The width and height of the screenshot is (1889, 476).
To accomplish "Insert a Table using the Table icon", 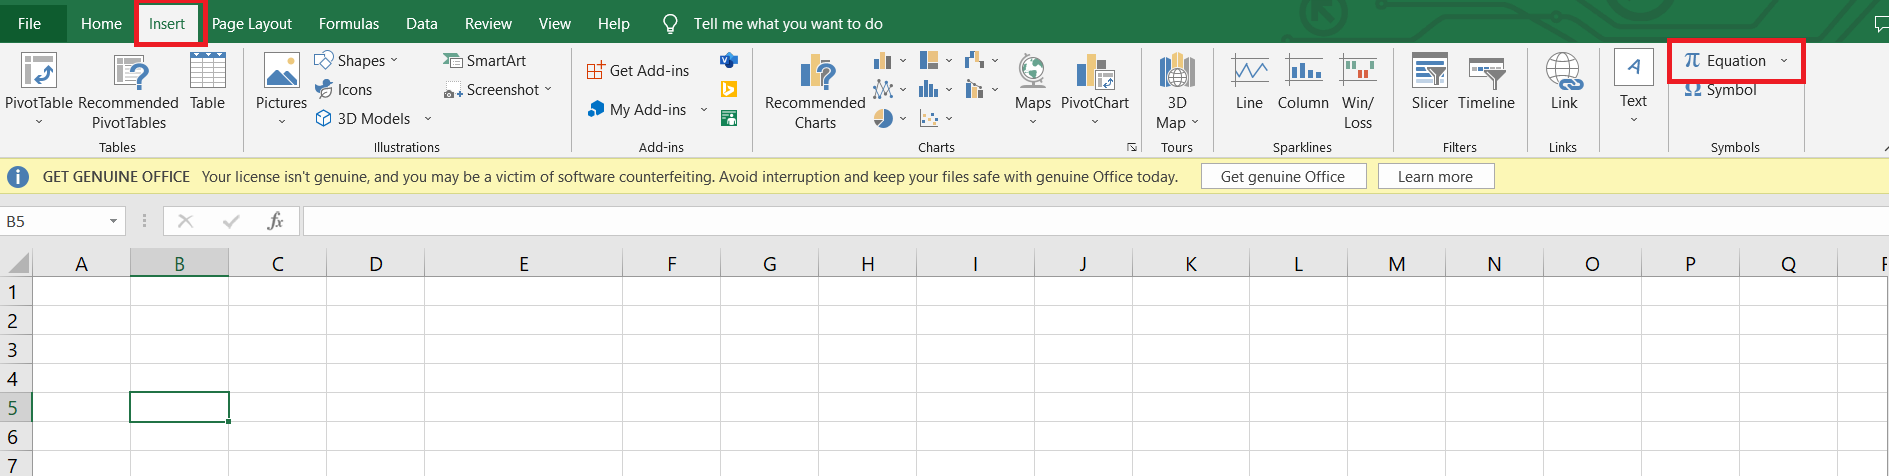I will point(207,71).
